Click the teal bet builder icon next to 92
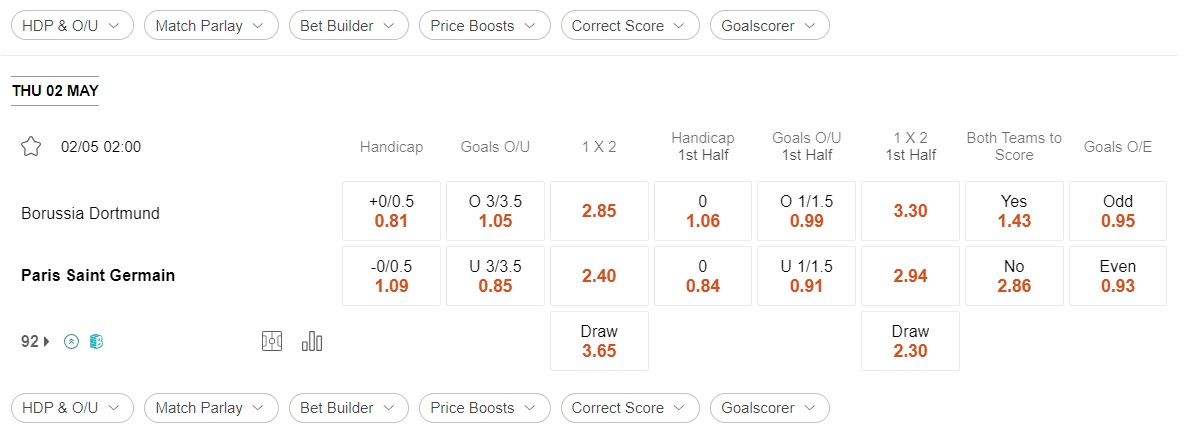This screenshot has height=437, width=1186. (96, 342)
